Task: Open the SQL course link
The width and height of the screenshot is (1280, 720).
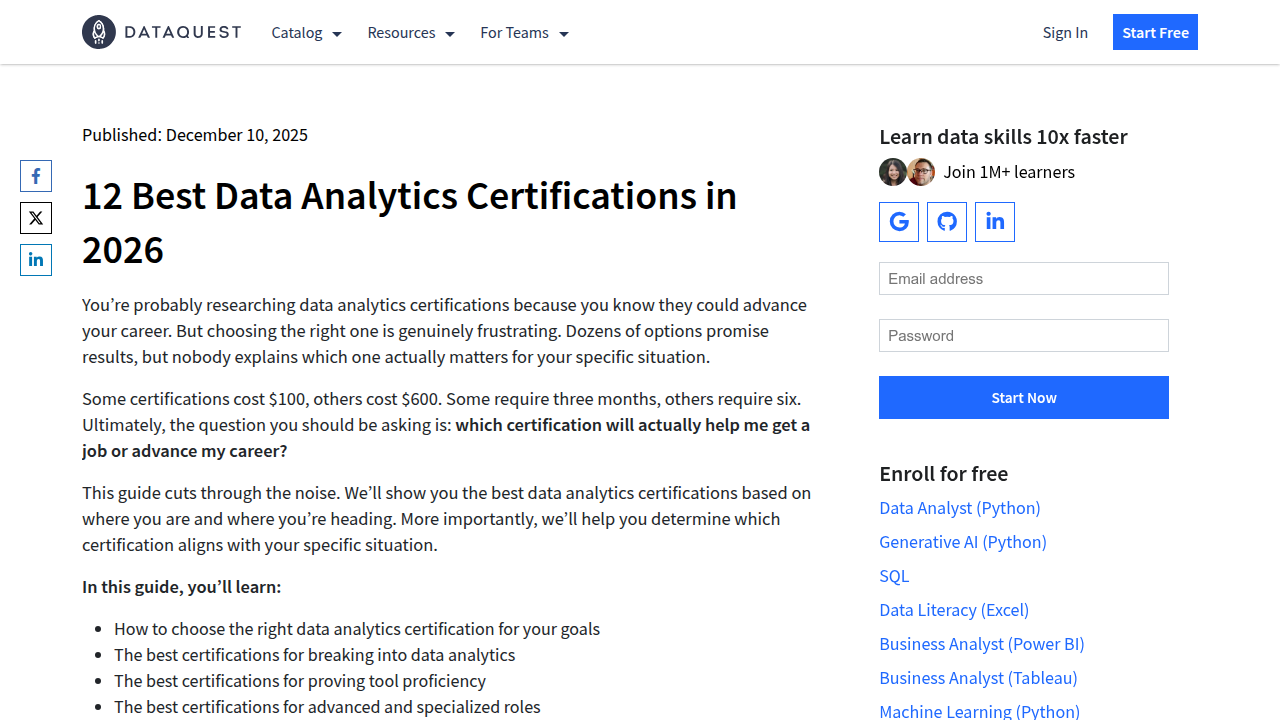Action: pyautogui.click(x=894, y=576)
